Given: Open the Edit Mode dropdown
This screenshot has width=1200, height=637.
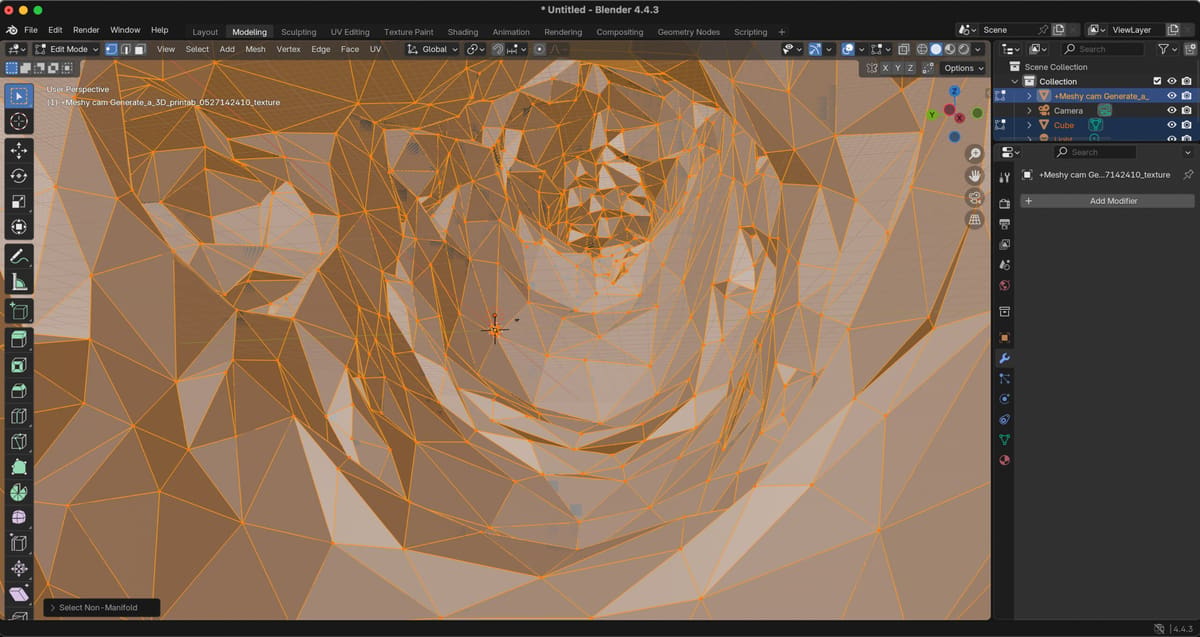Looking at the screenshot, I should (x=66, y=49).
